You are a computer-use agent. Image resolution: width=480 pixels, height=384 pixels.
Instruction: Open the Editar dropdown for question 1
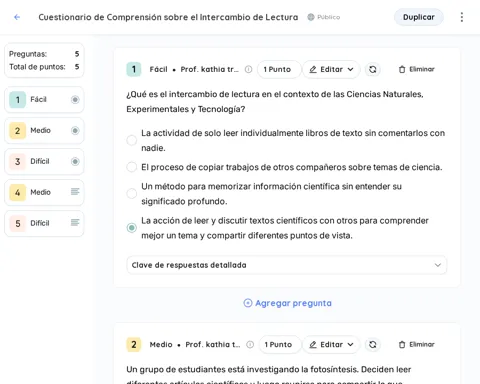[331, 69]
